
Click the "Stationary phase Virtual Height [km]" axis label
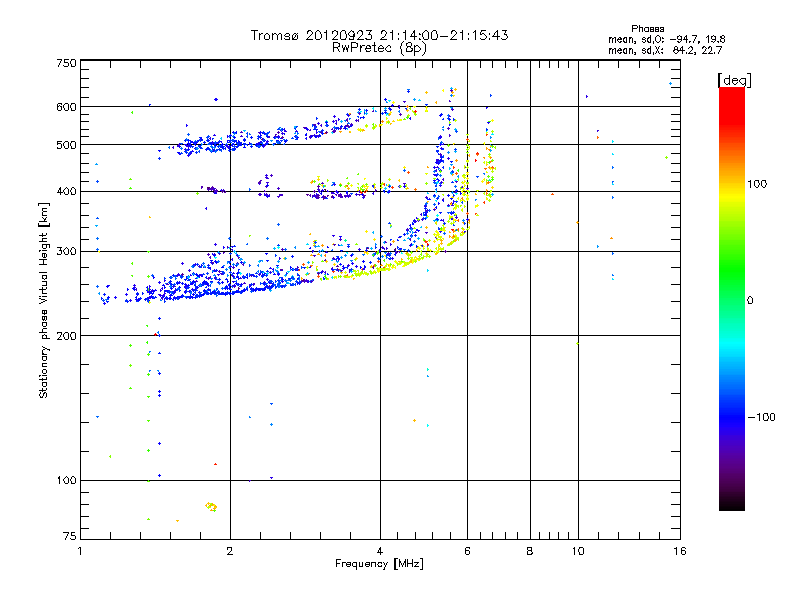pyautogui.click(x=44, y=300)
